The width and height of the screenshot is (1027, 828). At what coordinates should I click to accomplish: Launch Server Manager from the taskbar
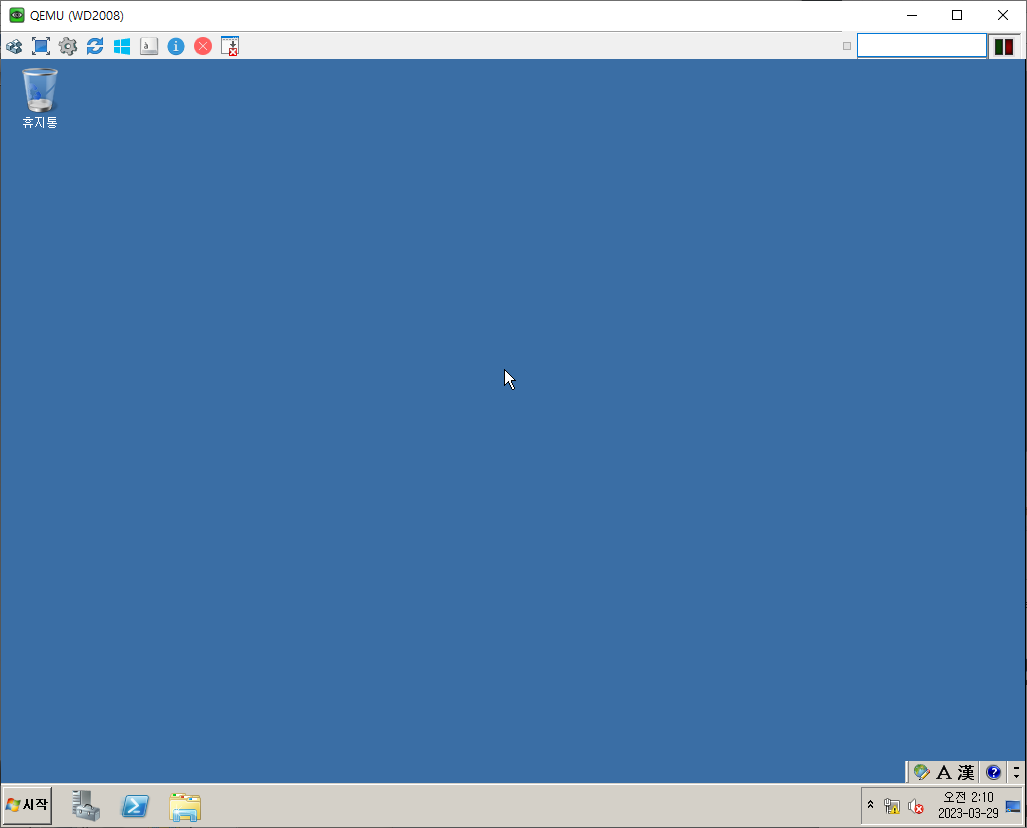(x=86, y=806)
